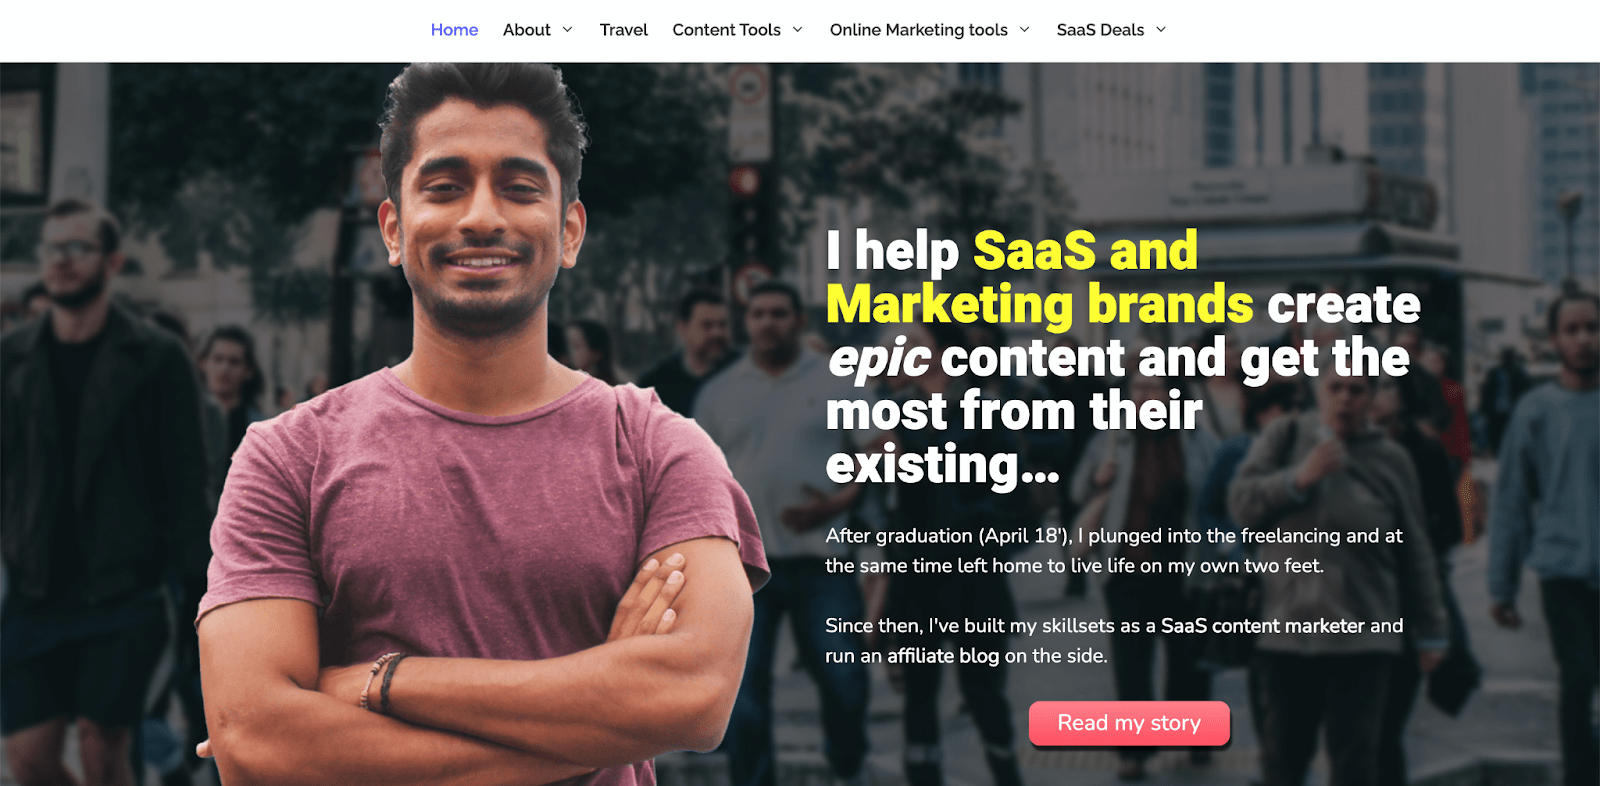This screenshot has height=786, width=1600.
Task: Expand the Online Marketing tools chevron
Action: click(1024, 30)
